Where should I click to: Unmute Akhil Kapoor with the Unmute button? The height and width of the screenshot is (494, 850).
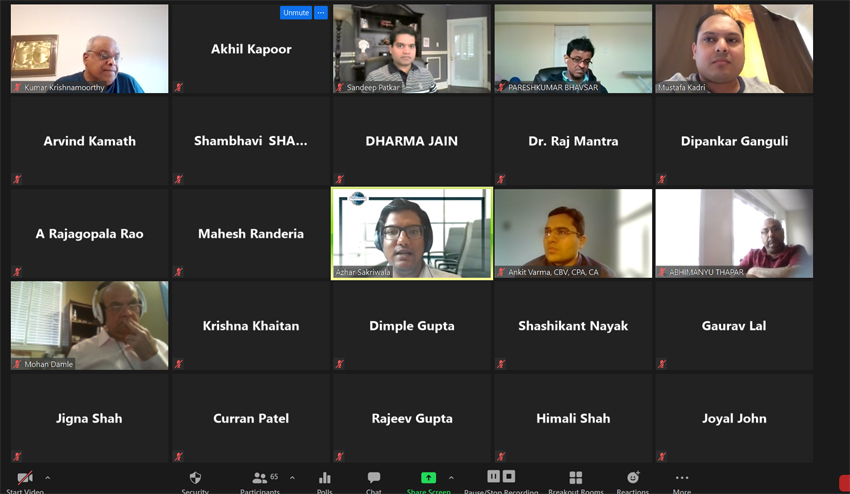[x=296, y=12]
